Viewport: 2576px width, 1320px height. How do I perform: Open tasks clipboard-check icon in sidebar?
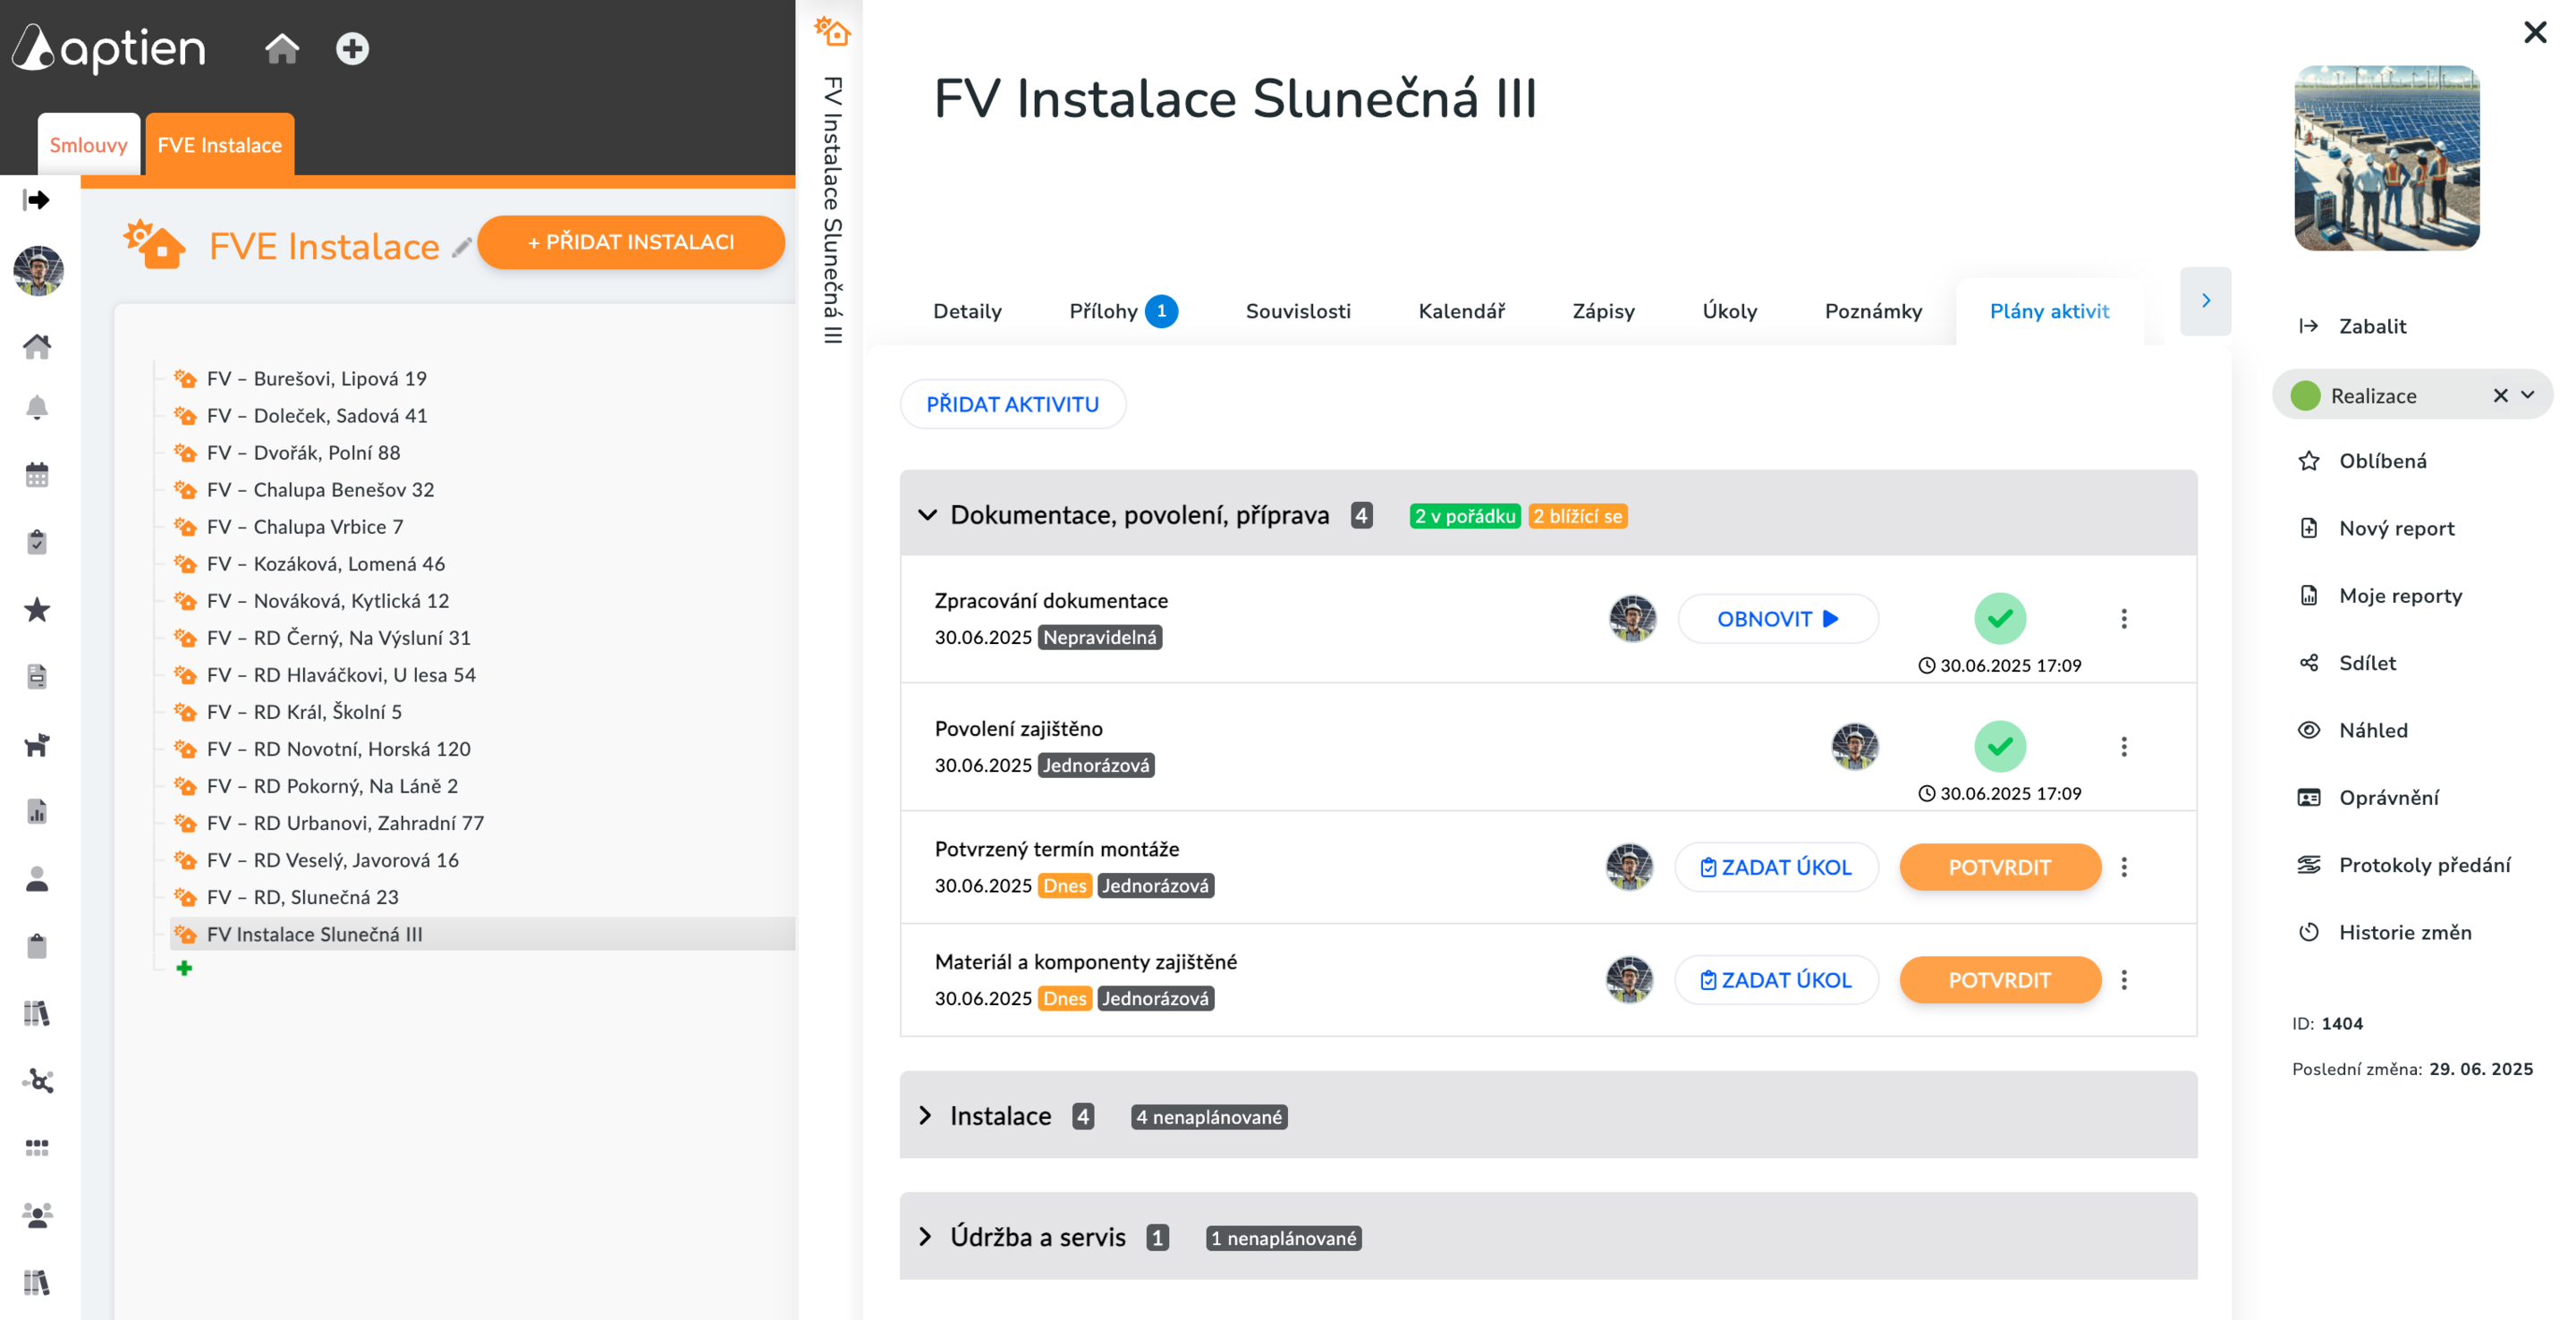[x=37, y=542]
